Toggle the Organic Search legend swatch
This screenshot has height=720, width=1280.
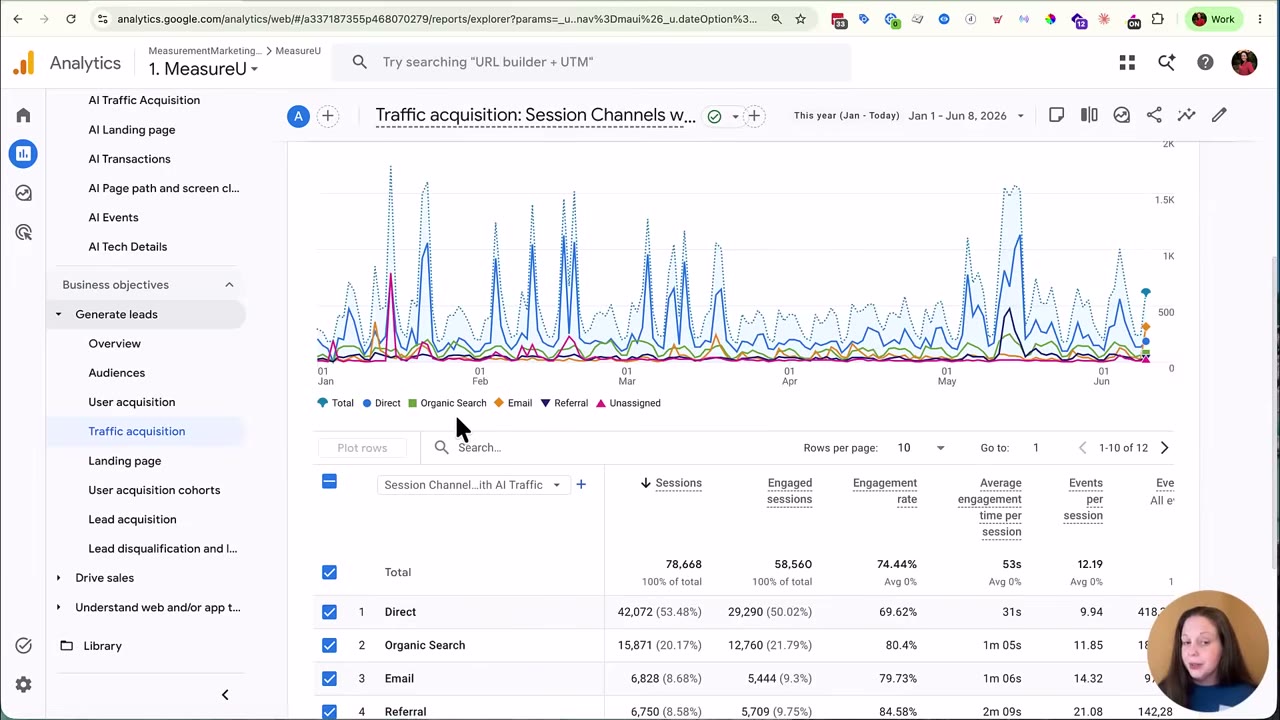[x=412, y=403]
